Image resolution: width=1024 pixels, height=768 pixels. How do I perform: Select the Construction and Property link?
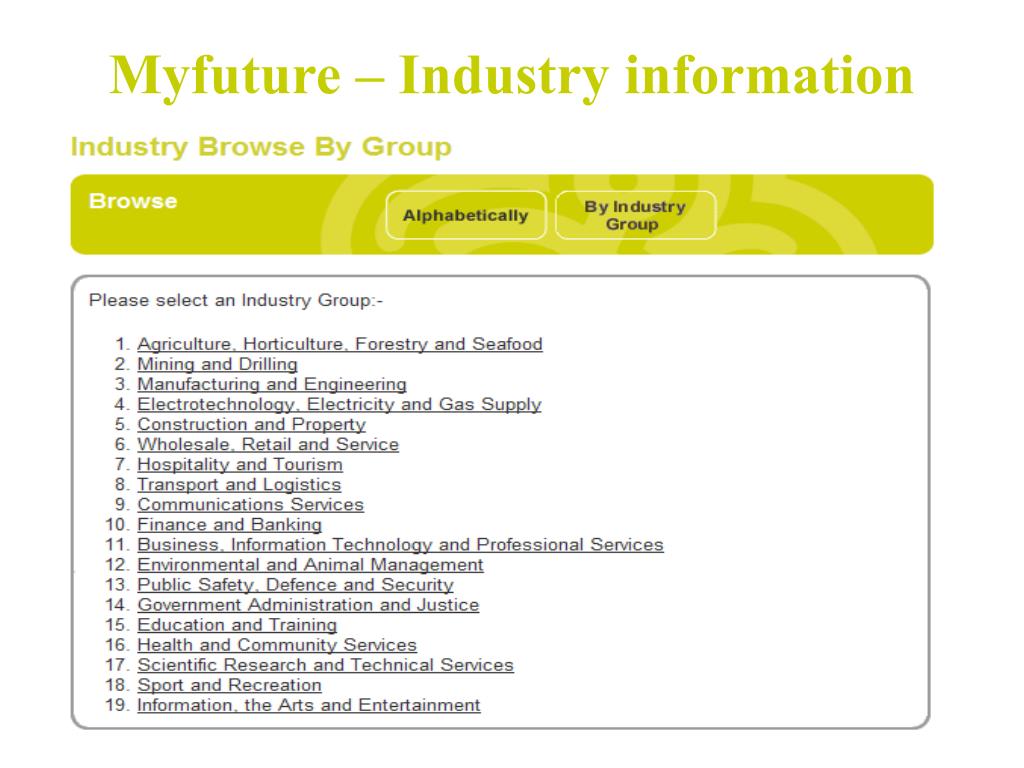click(251, 424)
